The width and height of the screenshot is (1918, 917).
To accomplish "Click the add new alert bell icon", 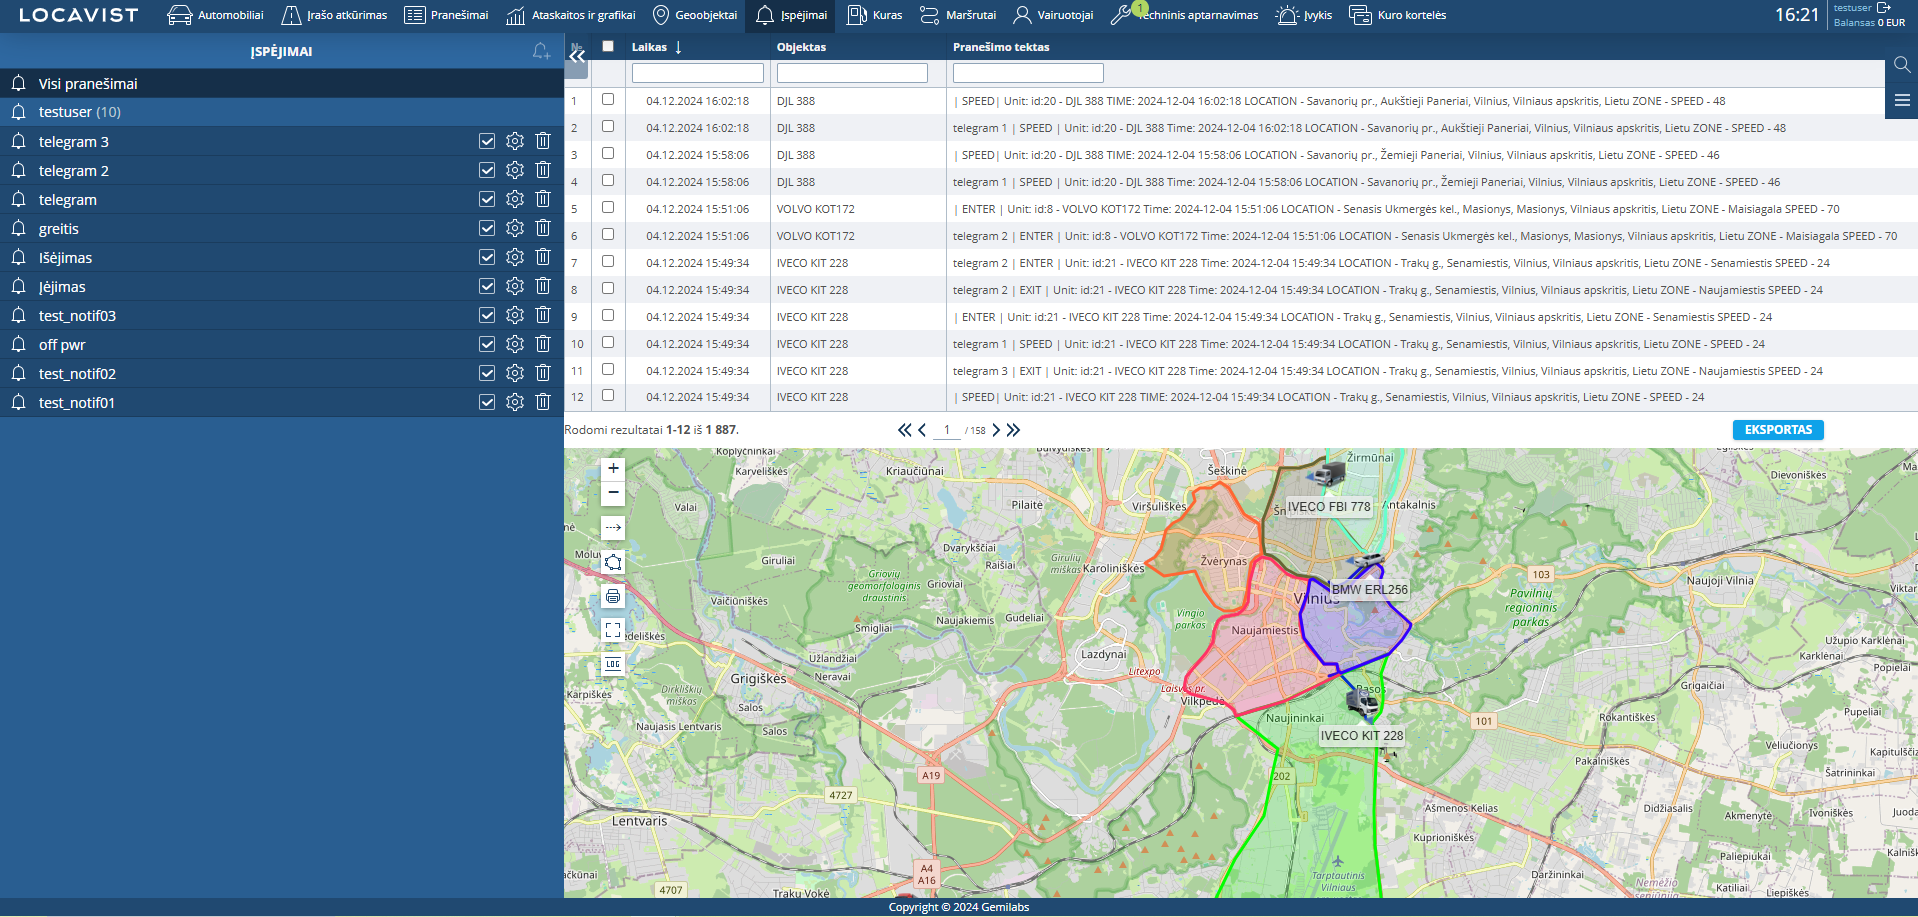I will (x=541, y=51).
